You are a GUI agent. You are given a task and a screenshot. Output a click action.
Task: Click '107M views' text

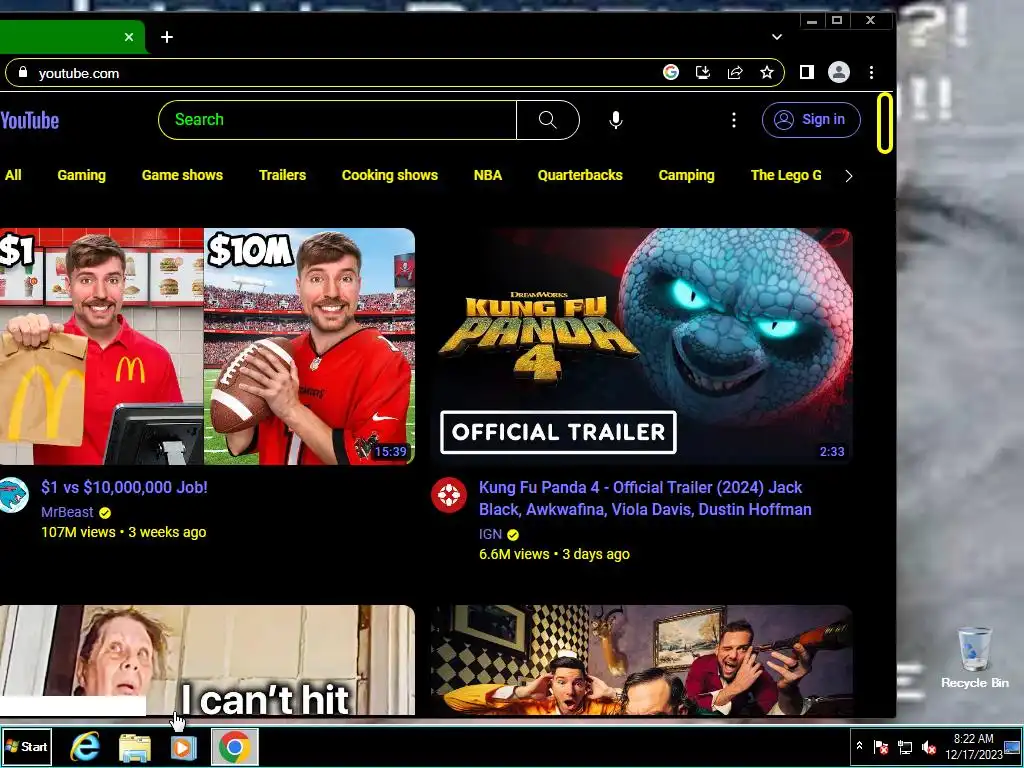click(x=78, y=532)
